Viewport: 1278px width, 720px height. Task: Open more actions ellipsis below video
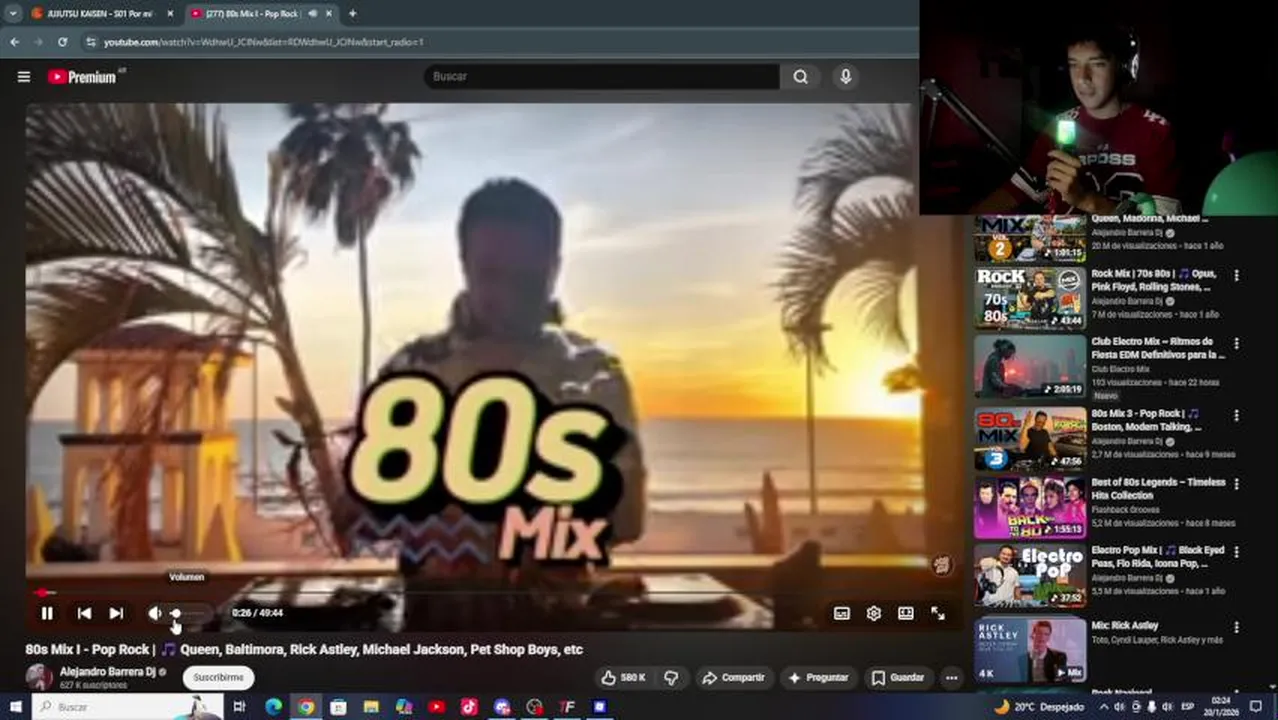[952, 678]
